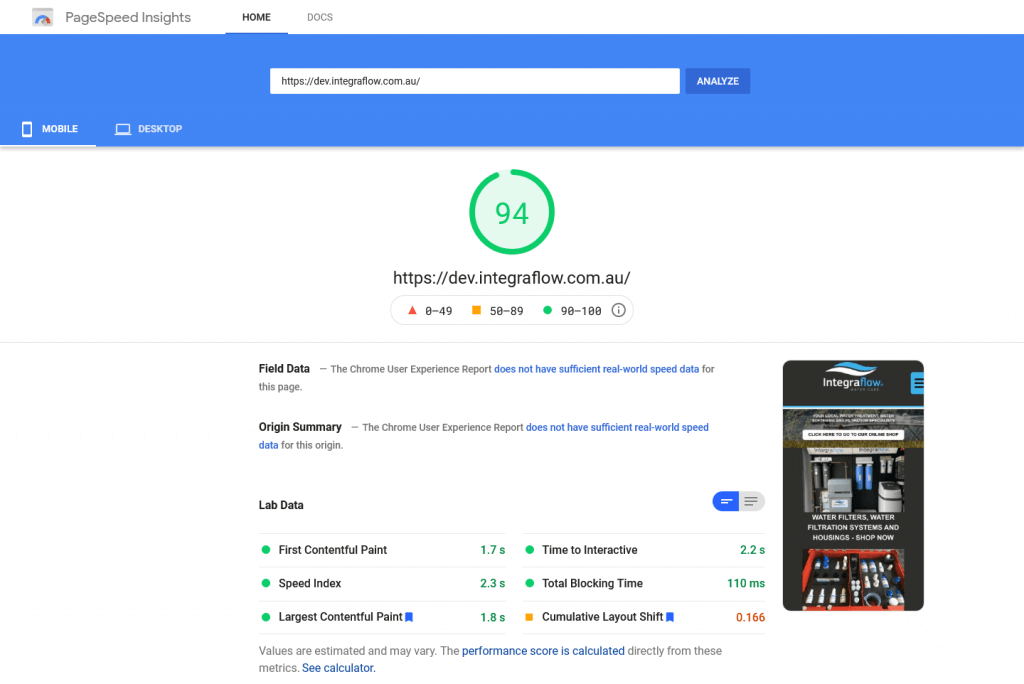1024x684 pixels.
Task: Click the bookmark icon beside Cumulative Layout Shift
Action: (670, 617)
